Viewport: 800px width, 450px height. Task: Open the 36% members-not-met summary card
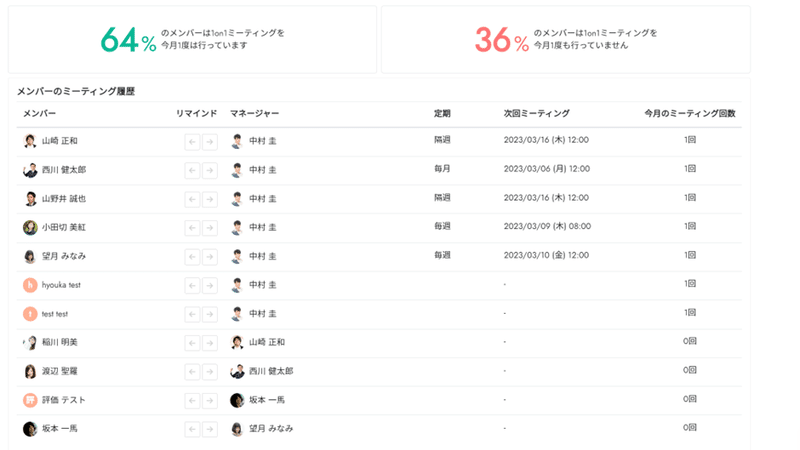pos(566,39)
